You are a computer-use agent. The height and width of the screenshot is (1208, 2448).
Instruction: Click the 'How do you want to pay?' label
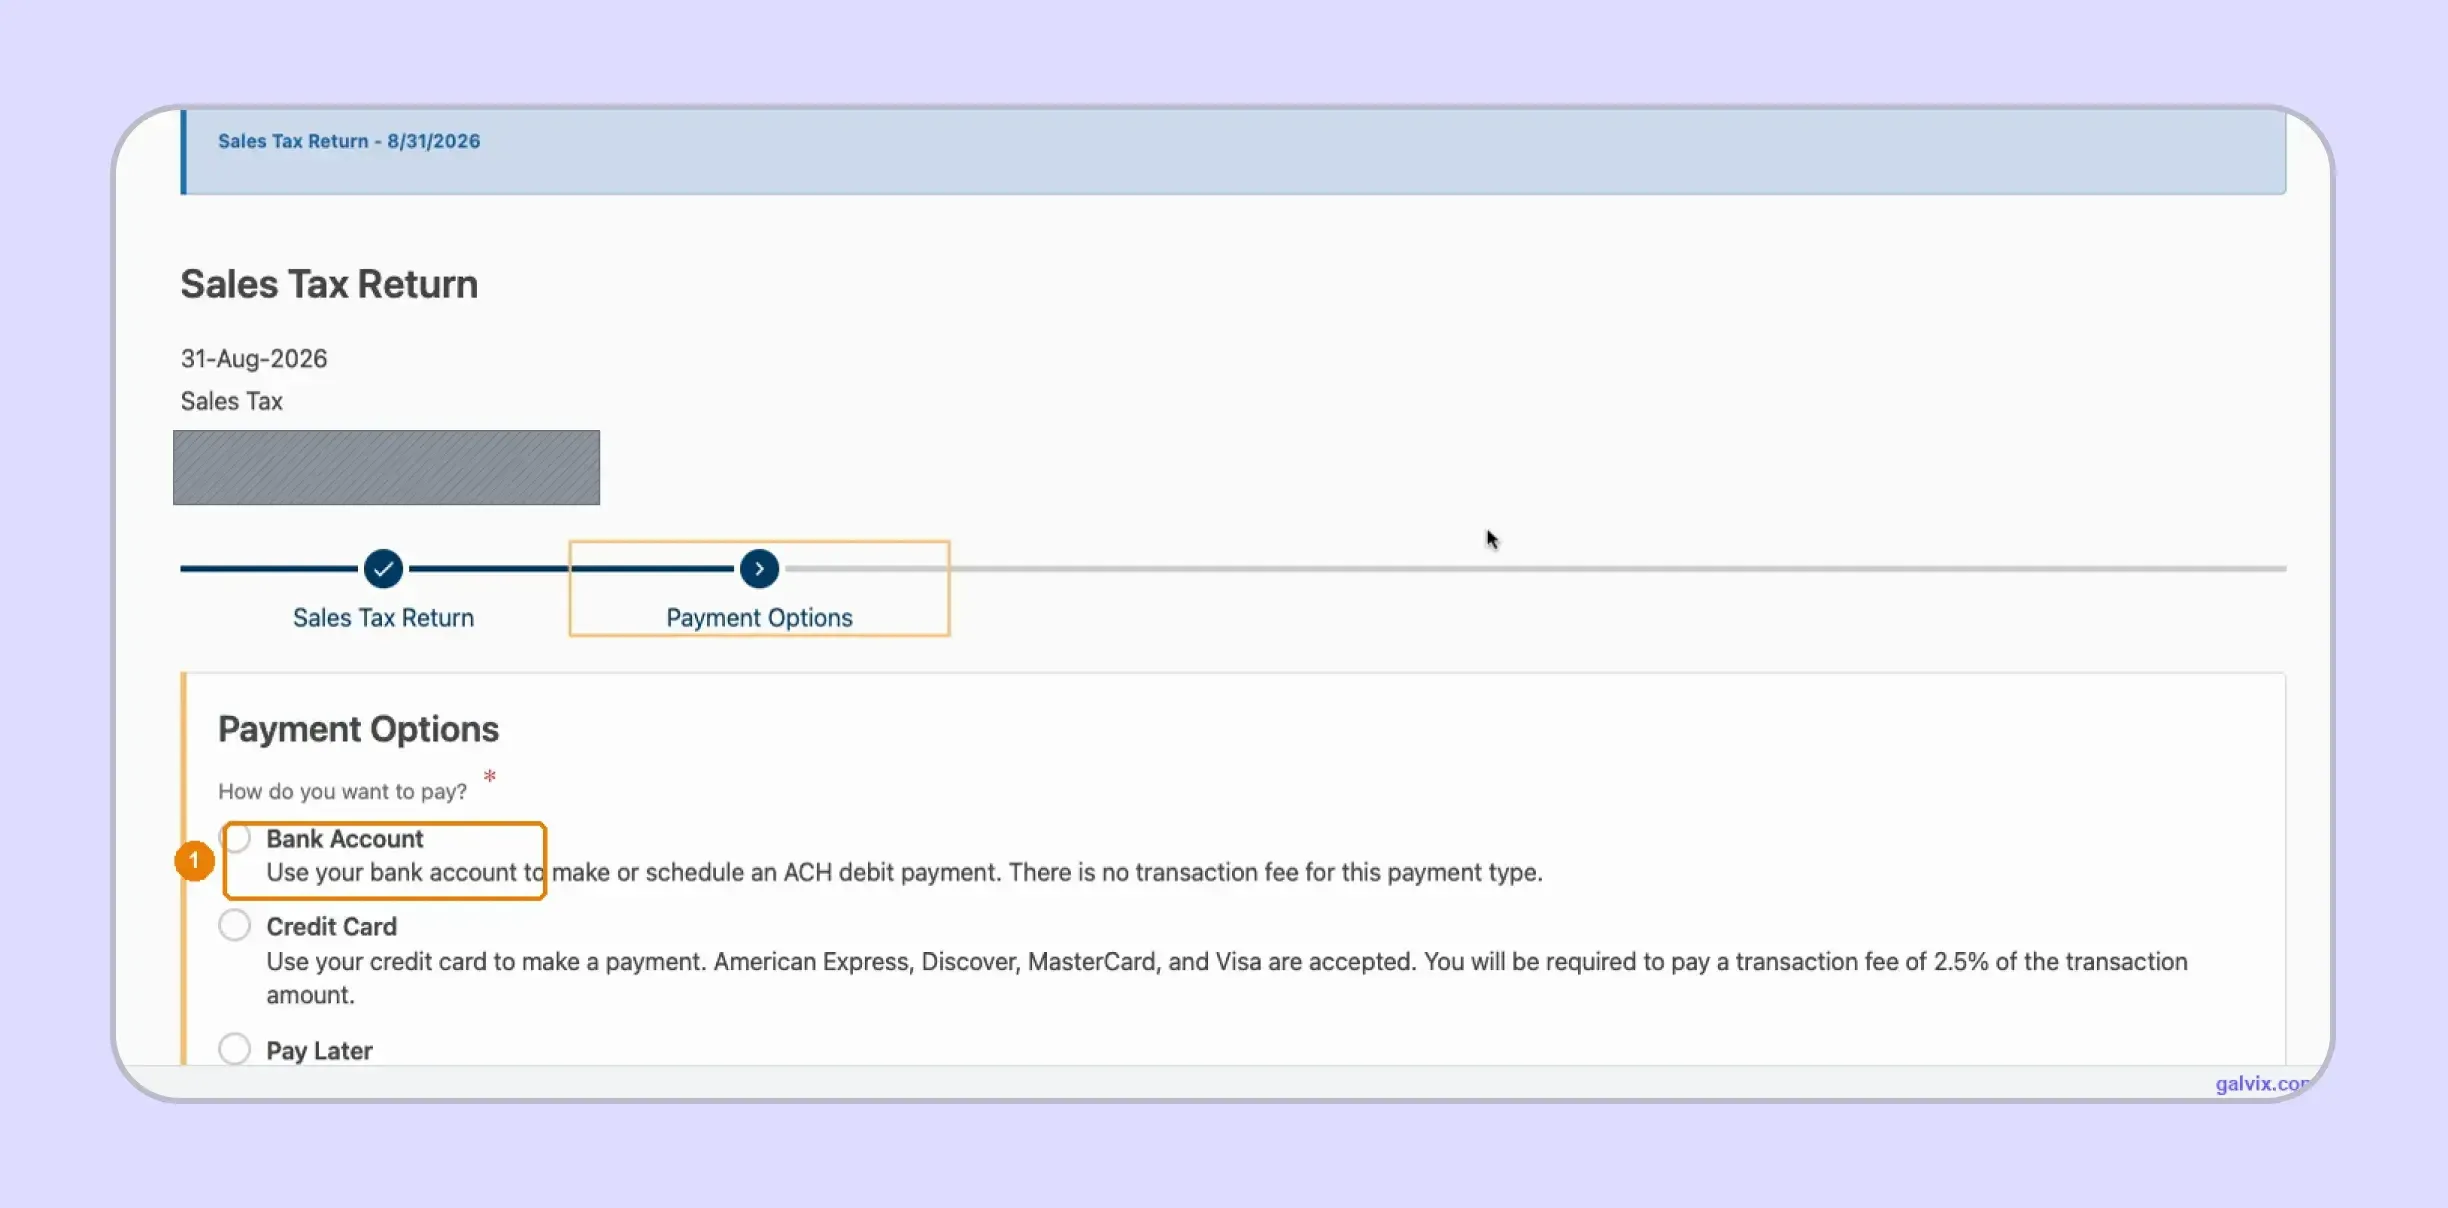pos(343,791)
